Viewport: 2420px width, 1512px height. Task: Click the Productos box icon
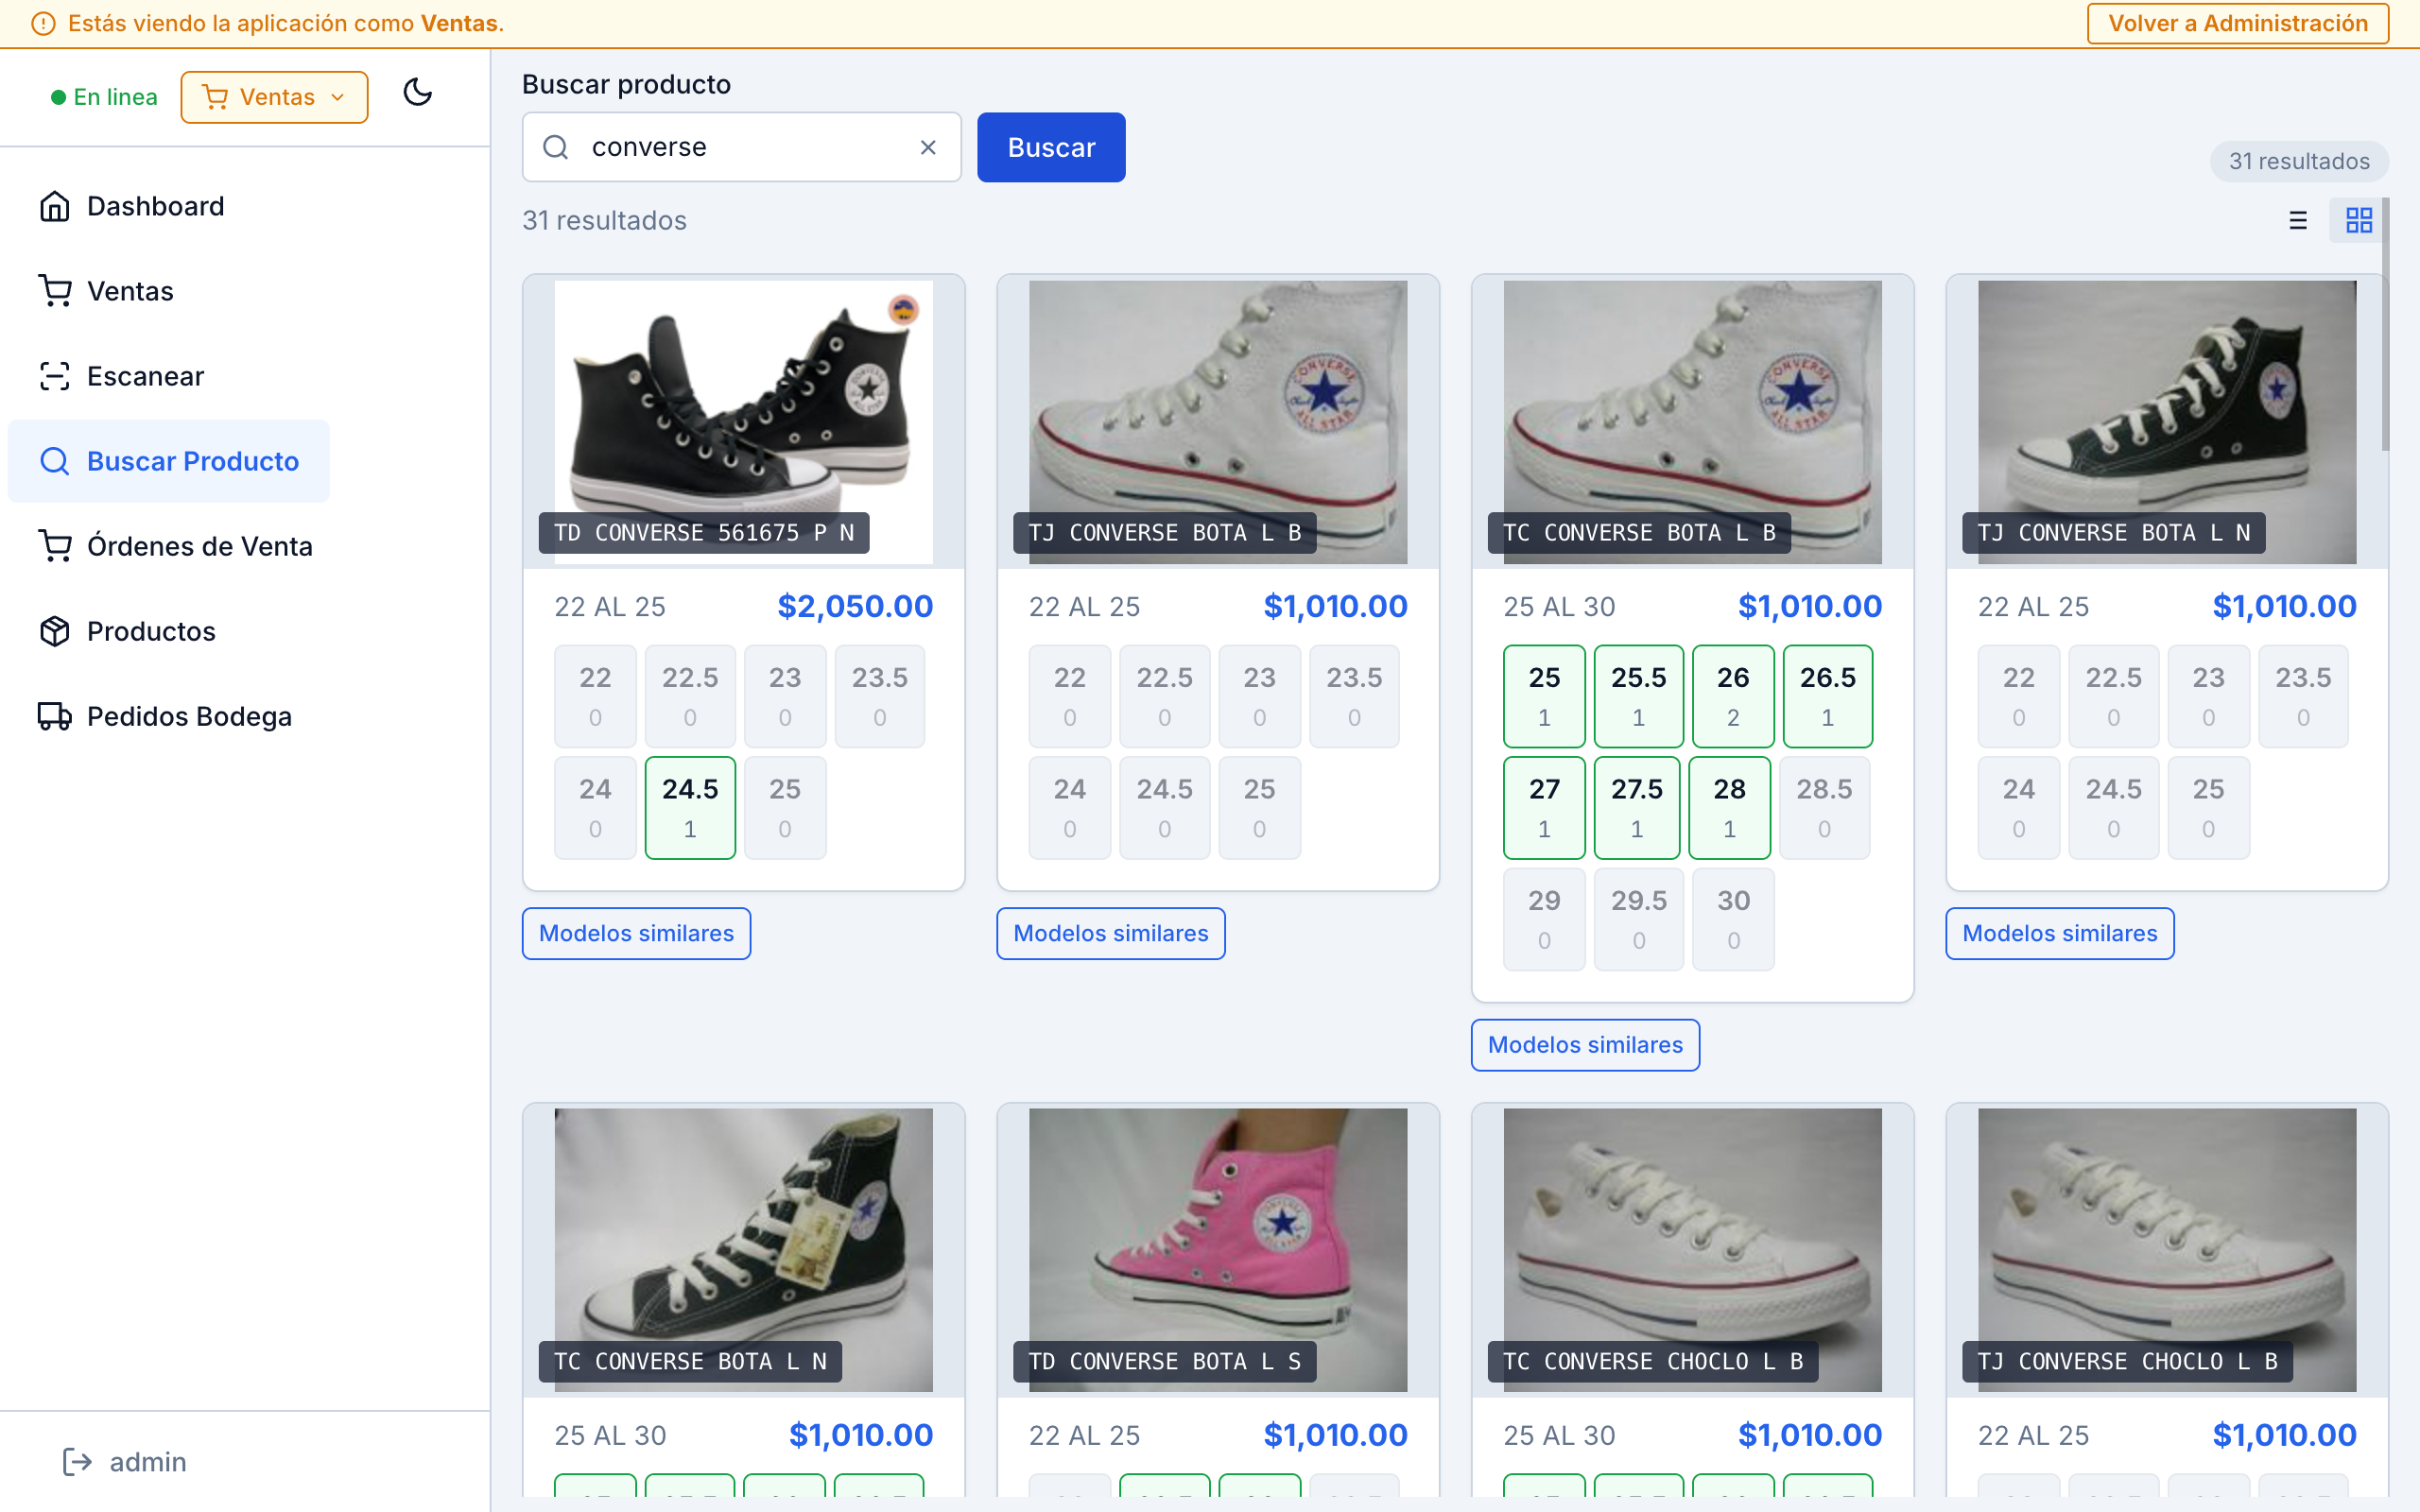click(55, 631)
